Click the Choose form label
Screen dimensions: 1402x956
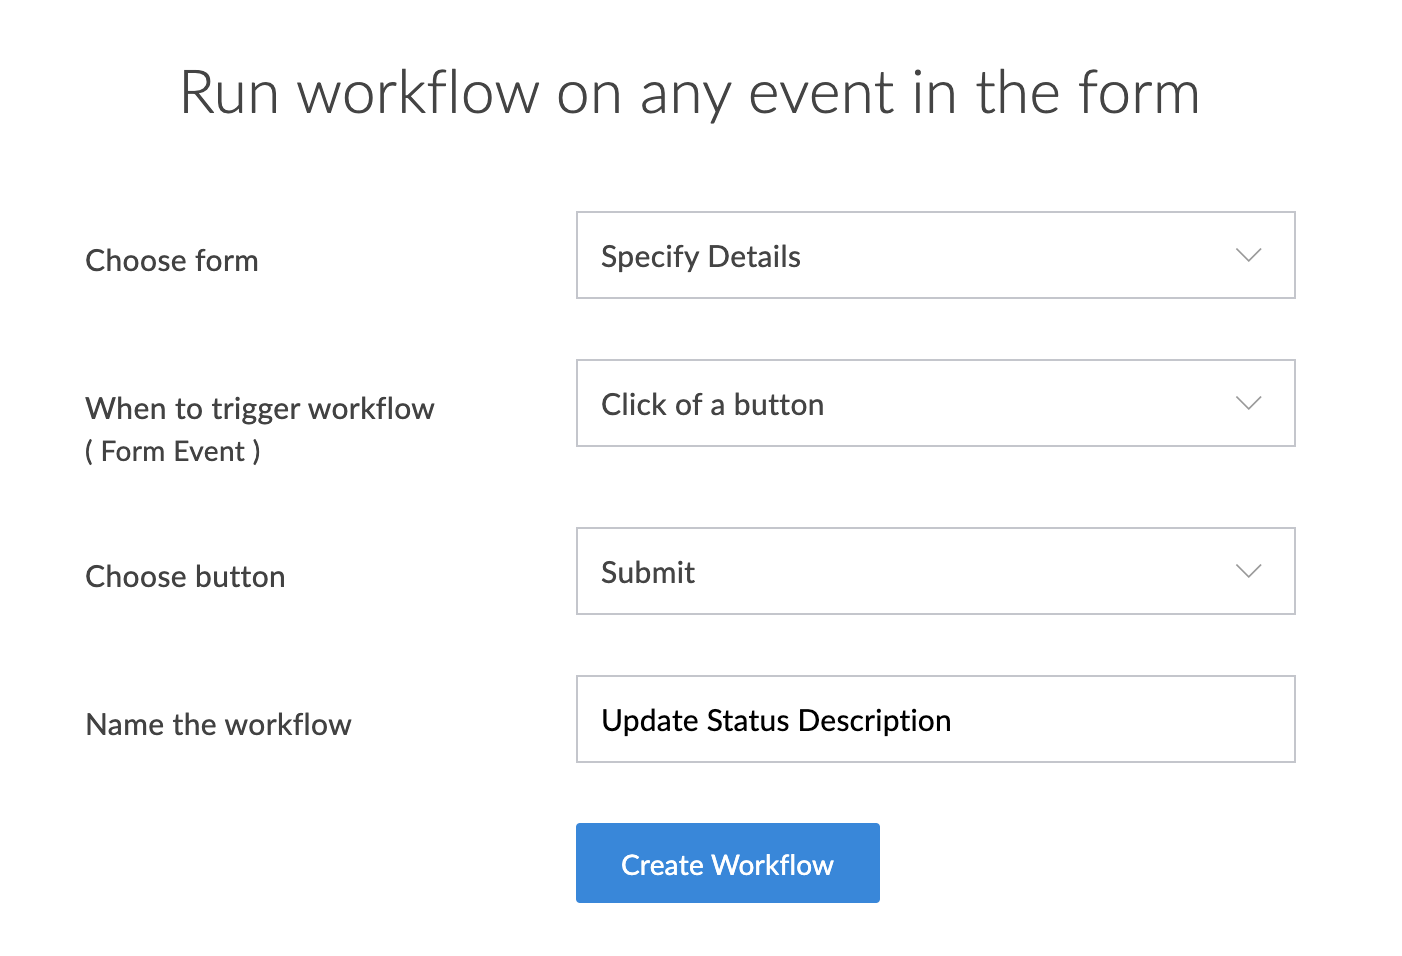[172, 261]
